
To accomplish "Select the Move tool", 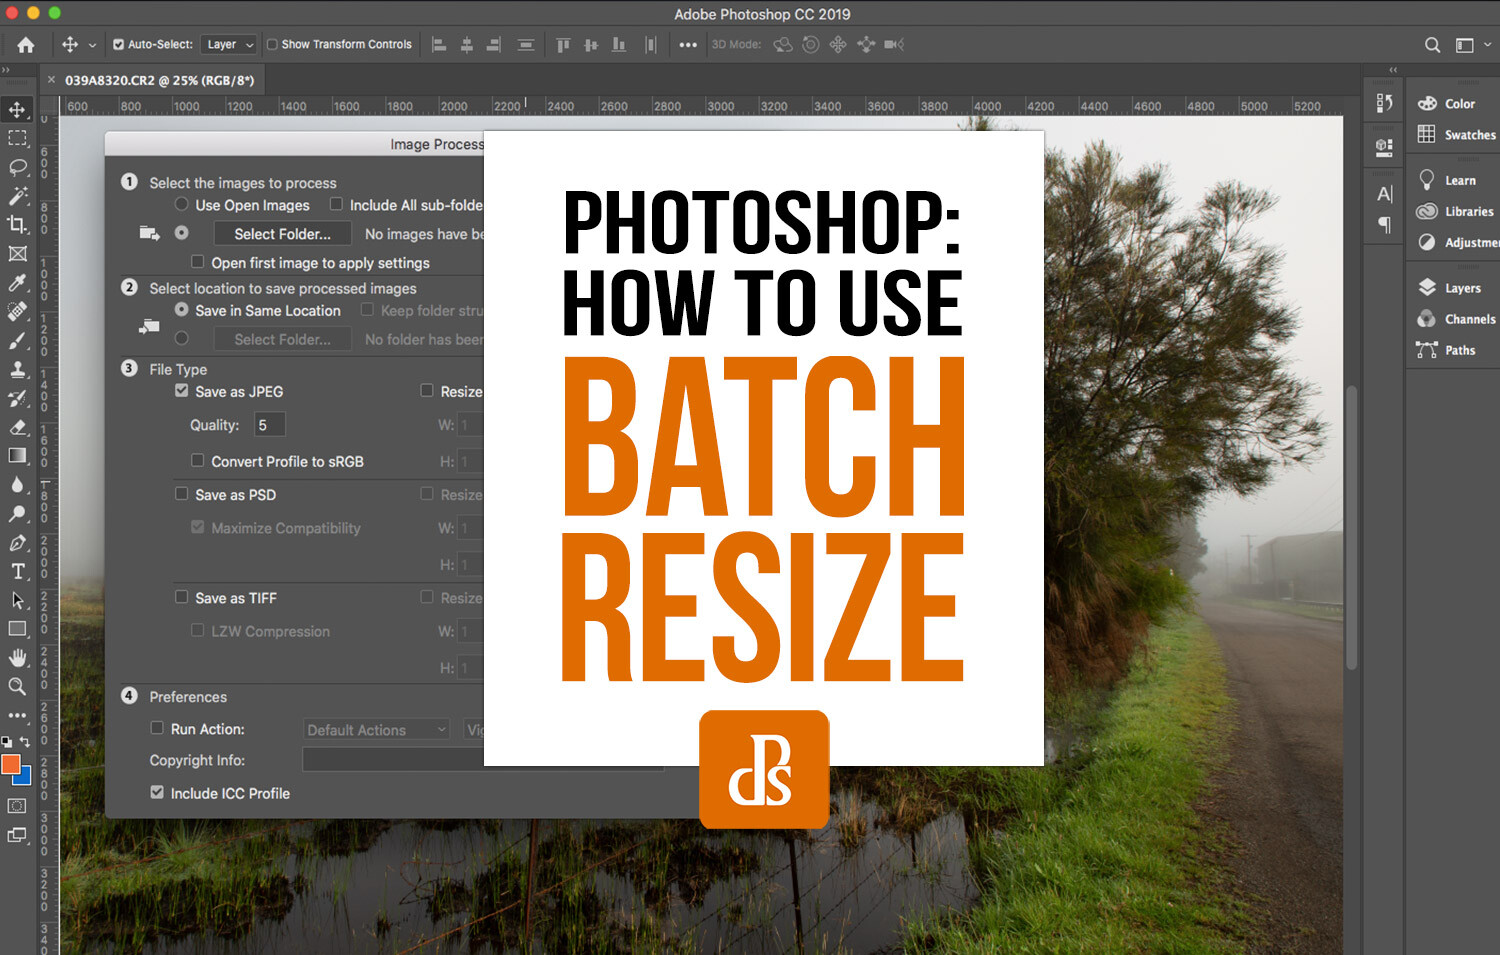I will click(x=17, y=109).
